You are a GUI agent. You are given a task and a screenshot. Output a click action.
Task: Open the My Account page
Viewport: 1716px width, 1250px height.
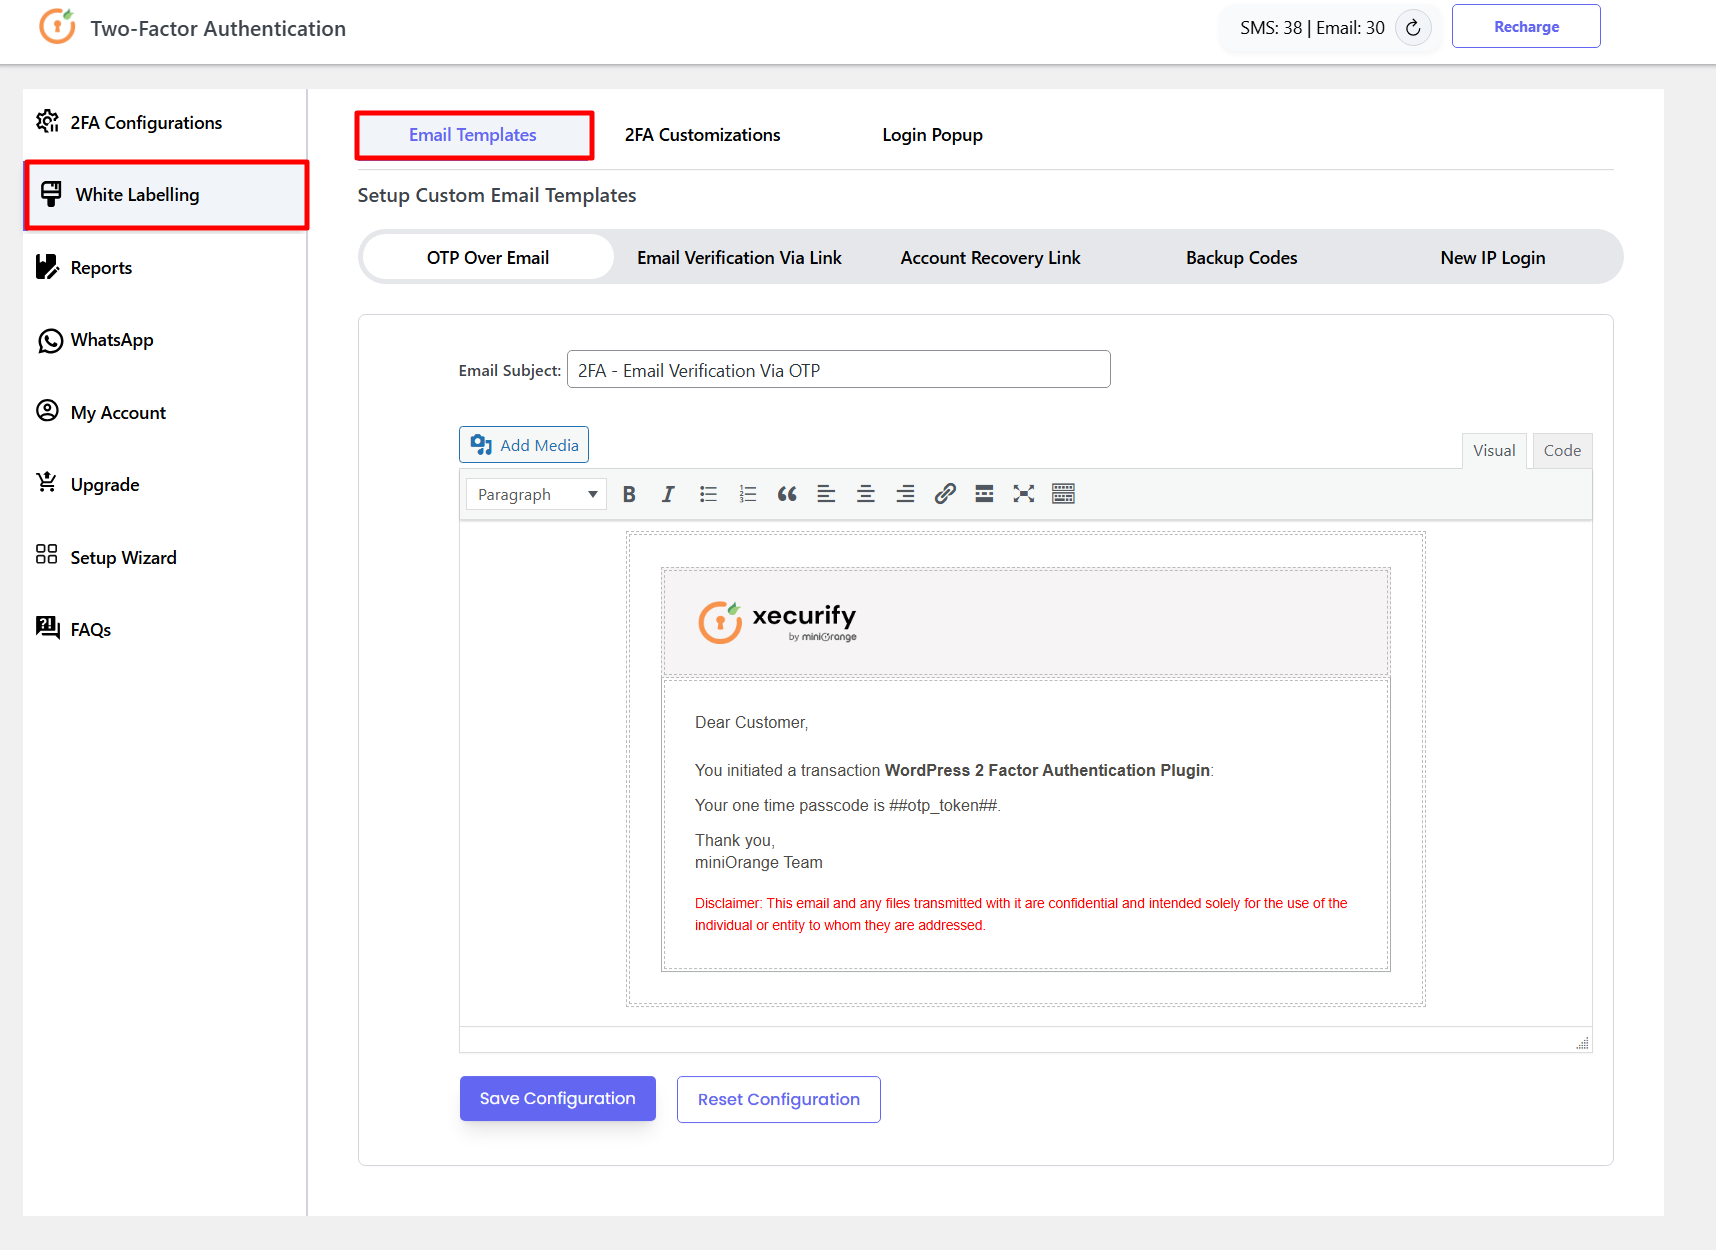pos(165,412)
